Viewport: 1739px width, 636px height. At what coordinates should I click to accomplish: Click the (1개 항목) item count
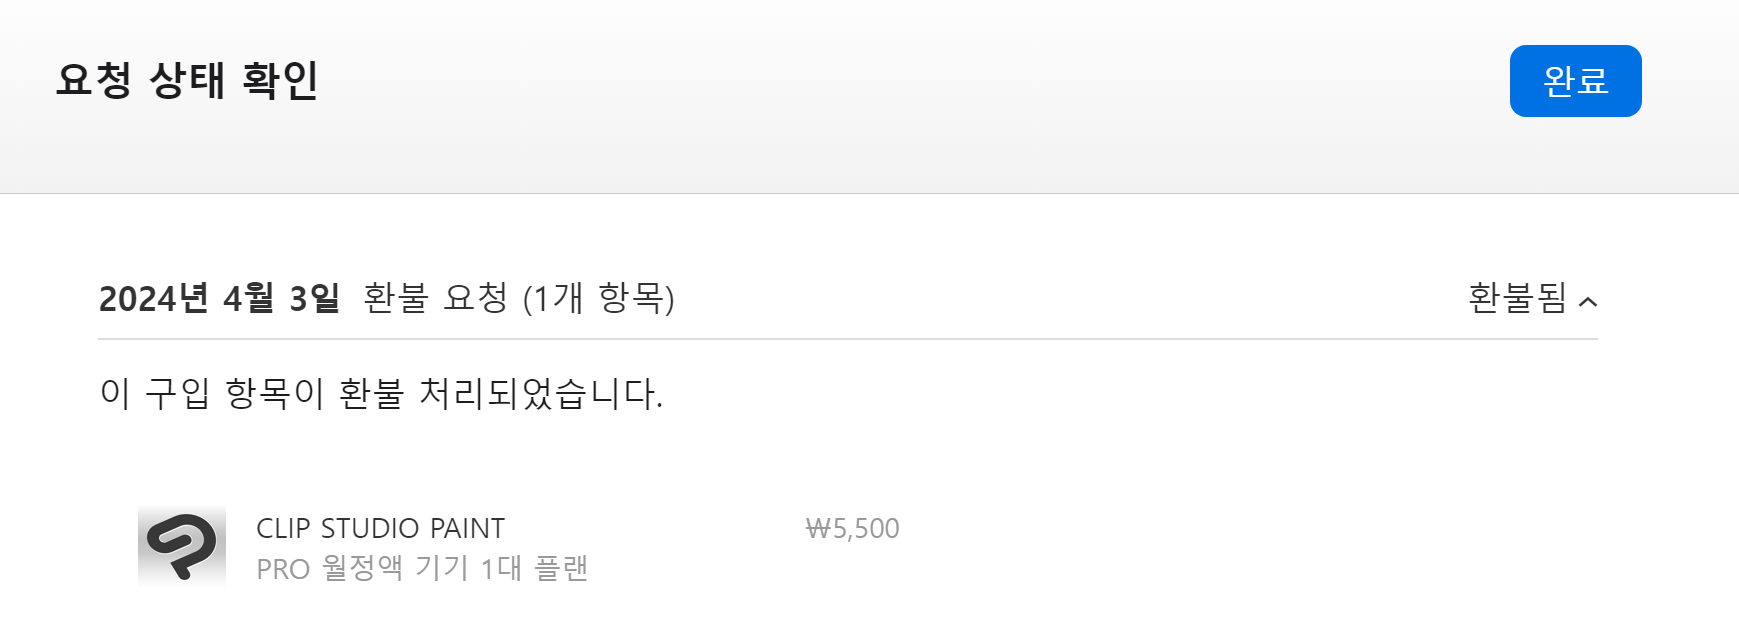(x=598, y=298)
